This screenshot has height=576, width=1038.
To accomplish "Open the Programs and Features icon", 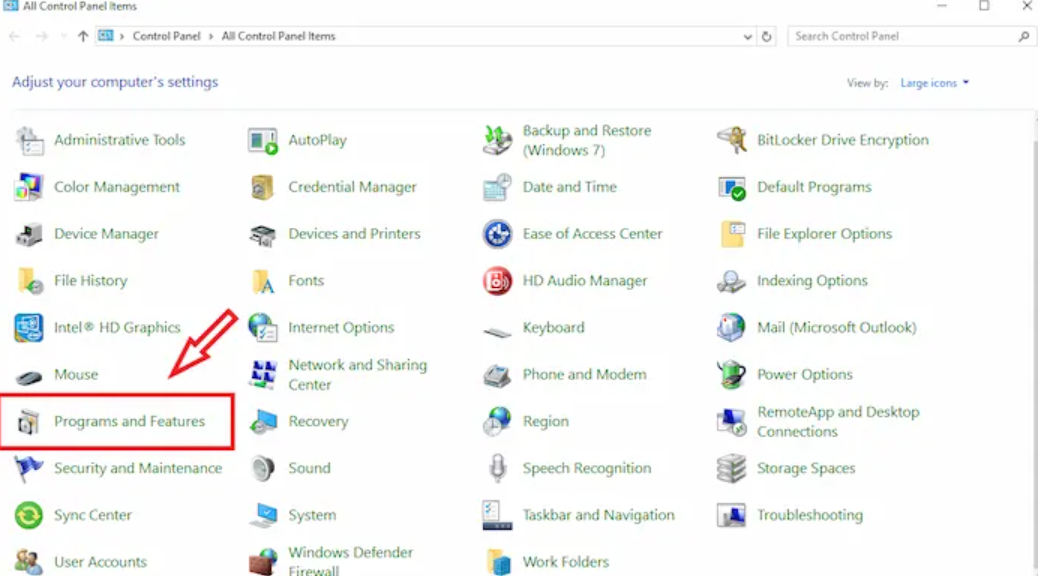I will coord(29,422).
